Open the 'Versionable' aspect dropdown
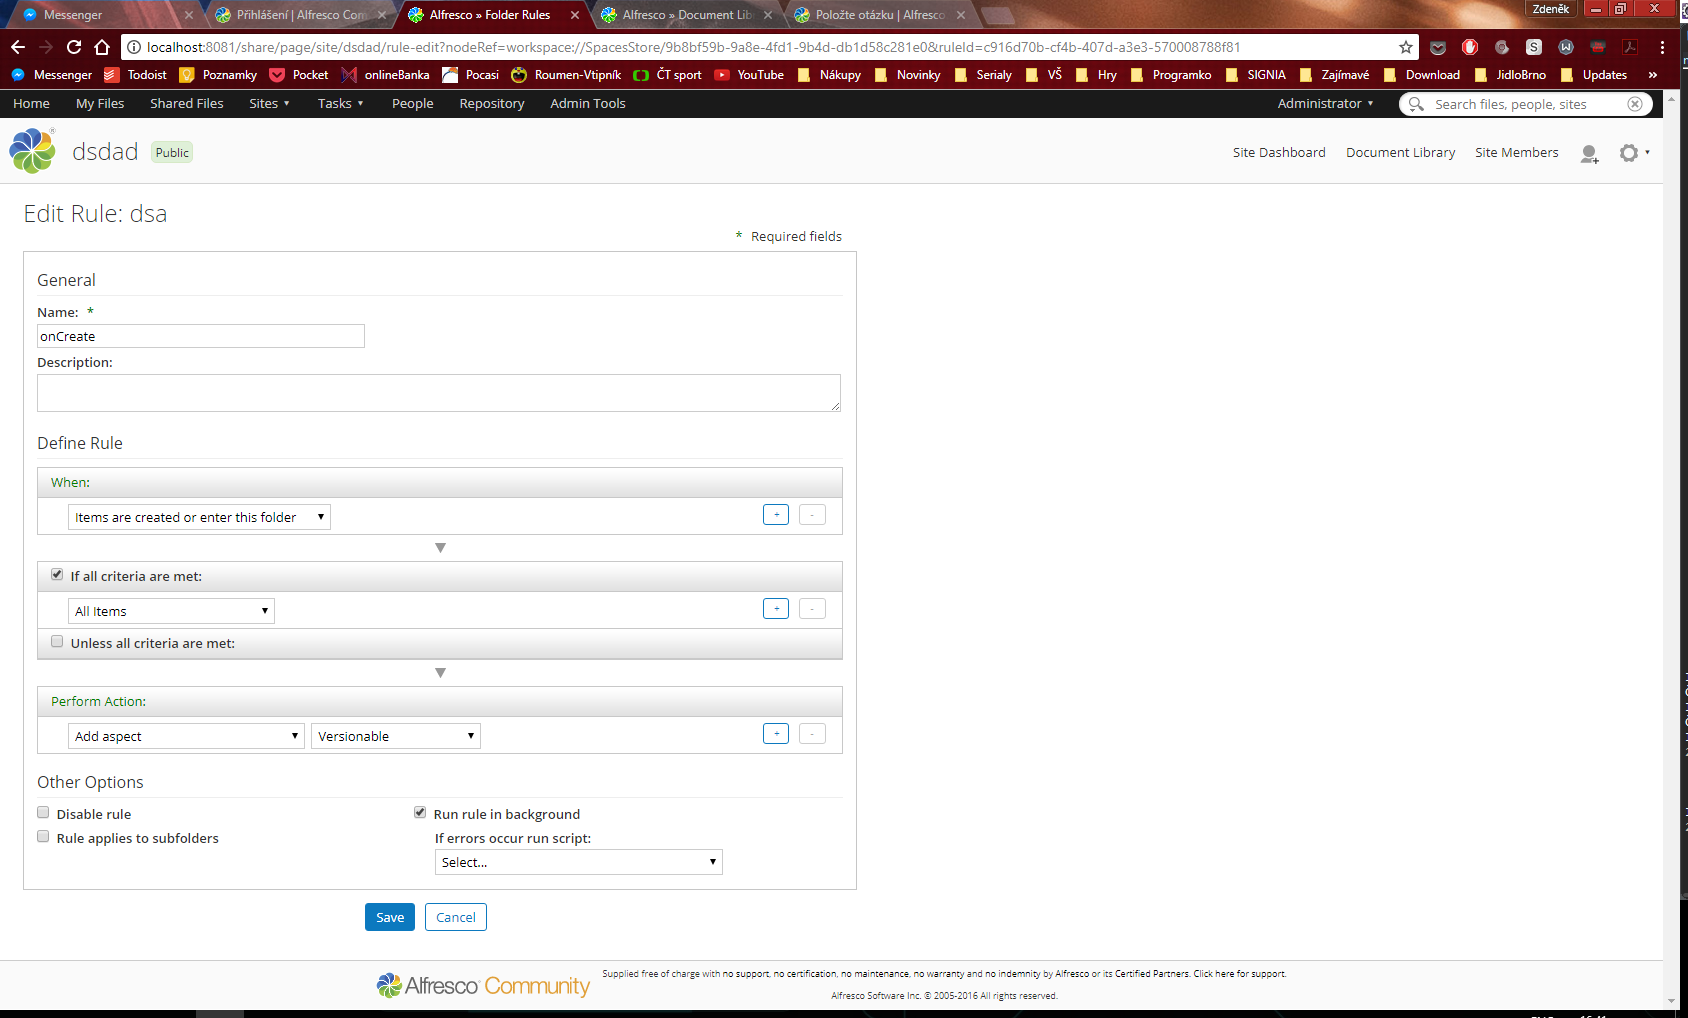1688x1018 pixels. (x=396, y=736)
